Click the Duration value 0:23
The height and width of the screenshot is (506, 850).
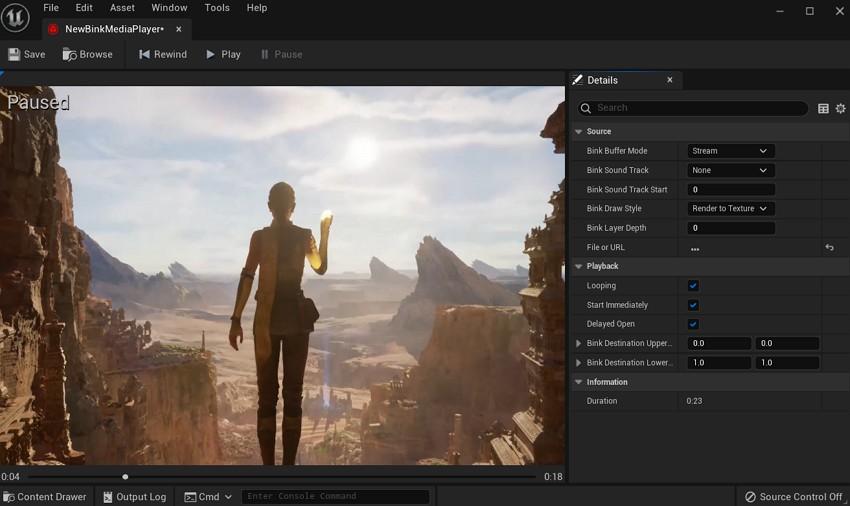pos(694,401)
